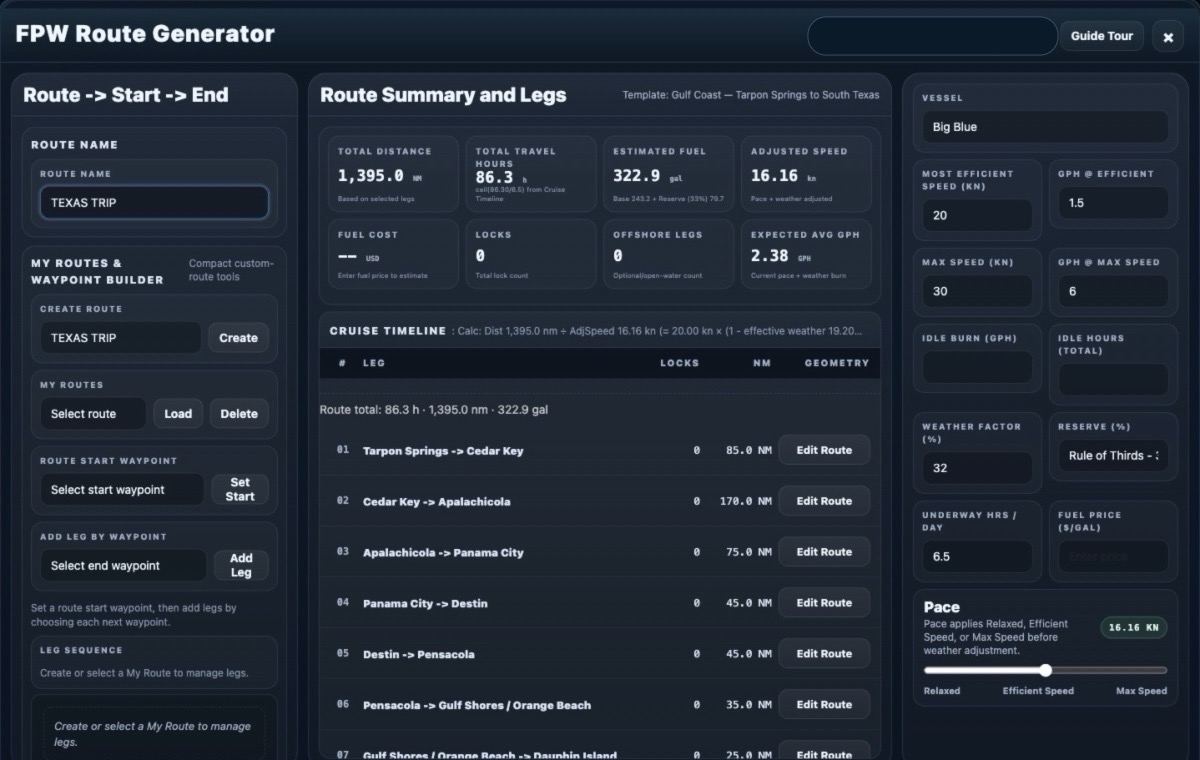
Task: Edit Route for Cedar Key to Apalachicola
Action: point(824,501)
